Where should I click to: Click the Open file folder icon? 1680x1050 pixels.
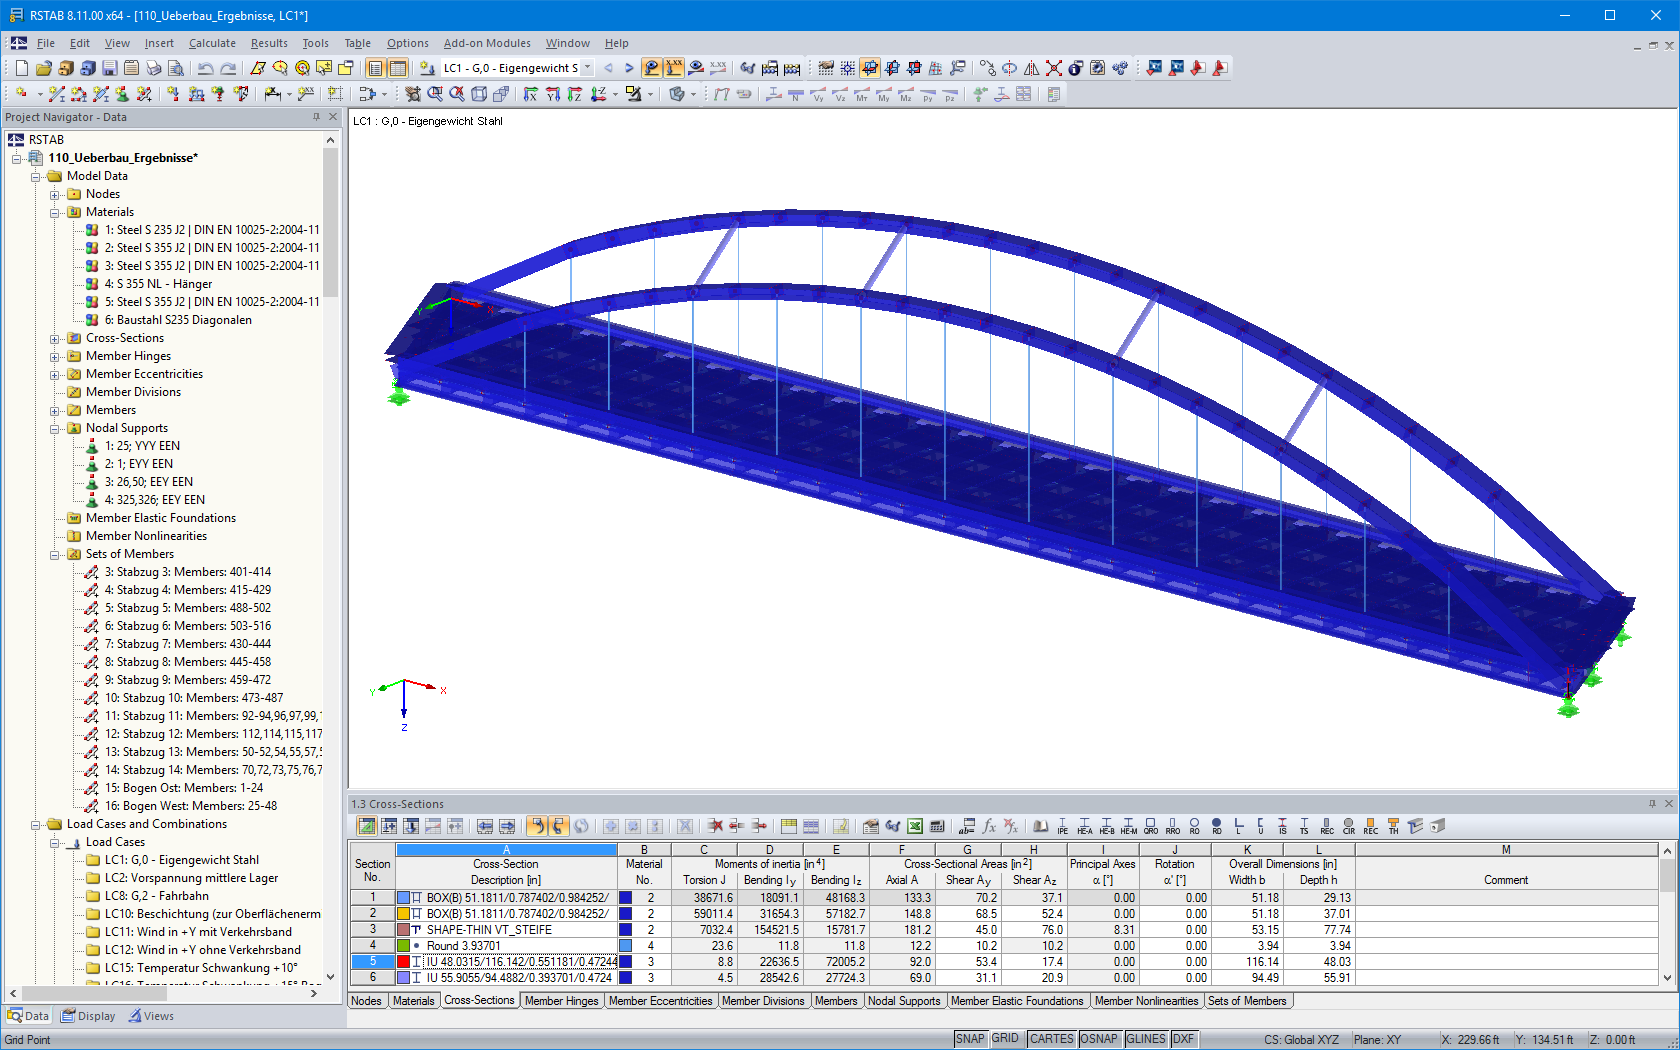44,68
